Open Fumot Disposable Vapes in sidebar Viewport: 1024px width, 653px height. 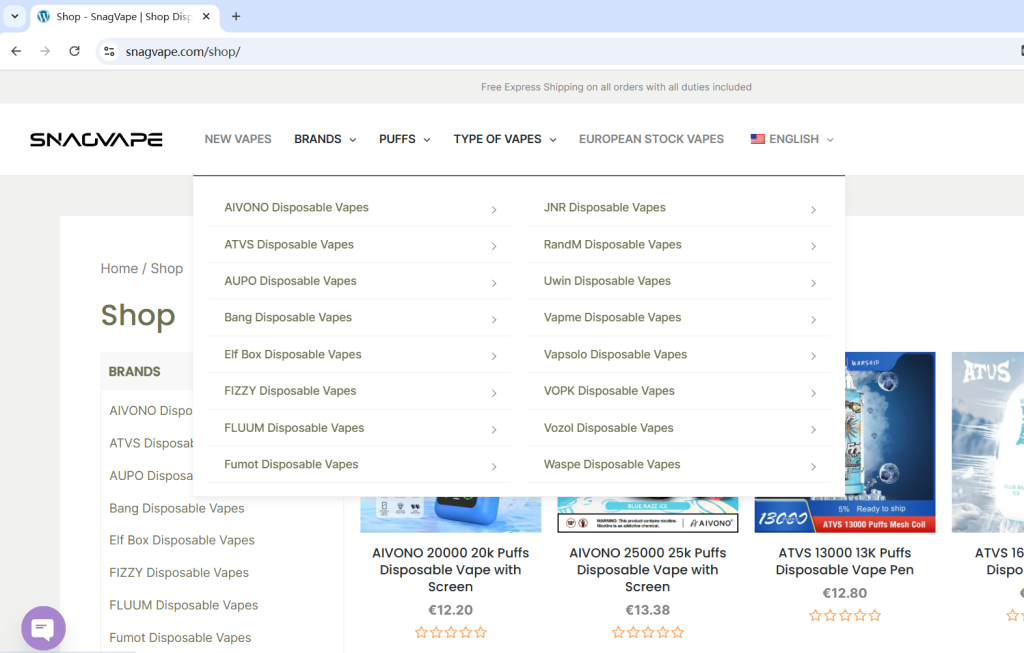180,637
